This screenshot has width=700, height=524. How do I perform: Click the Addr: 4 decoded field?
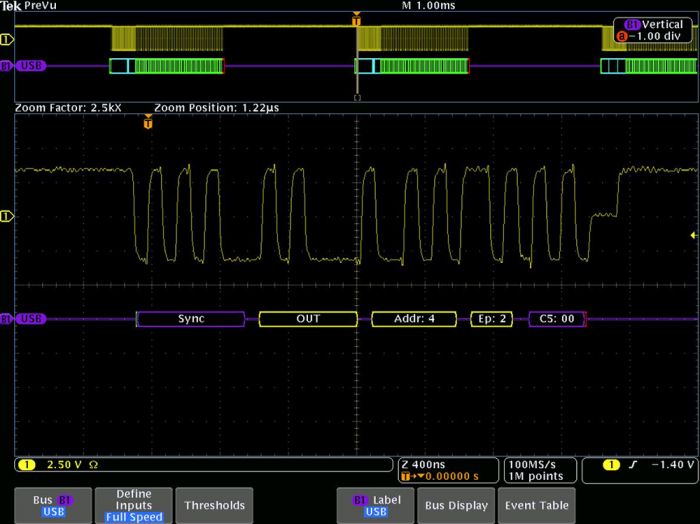pyautogui.click(x=414, y=319)
